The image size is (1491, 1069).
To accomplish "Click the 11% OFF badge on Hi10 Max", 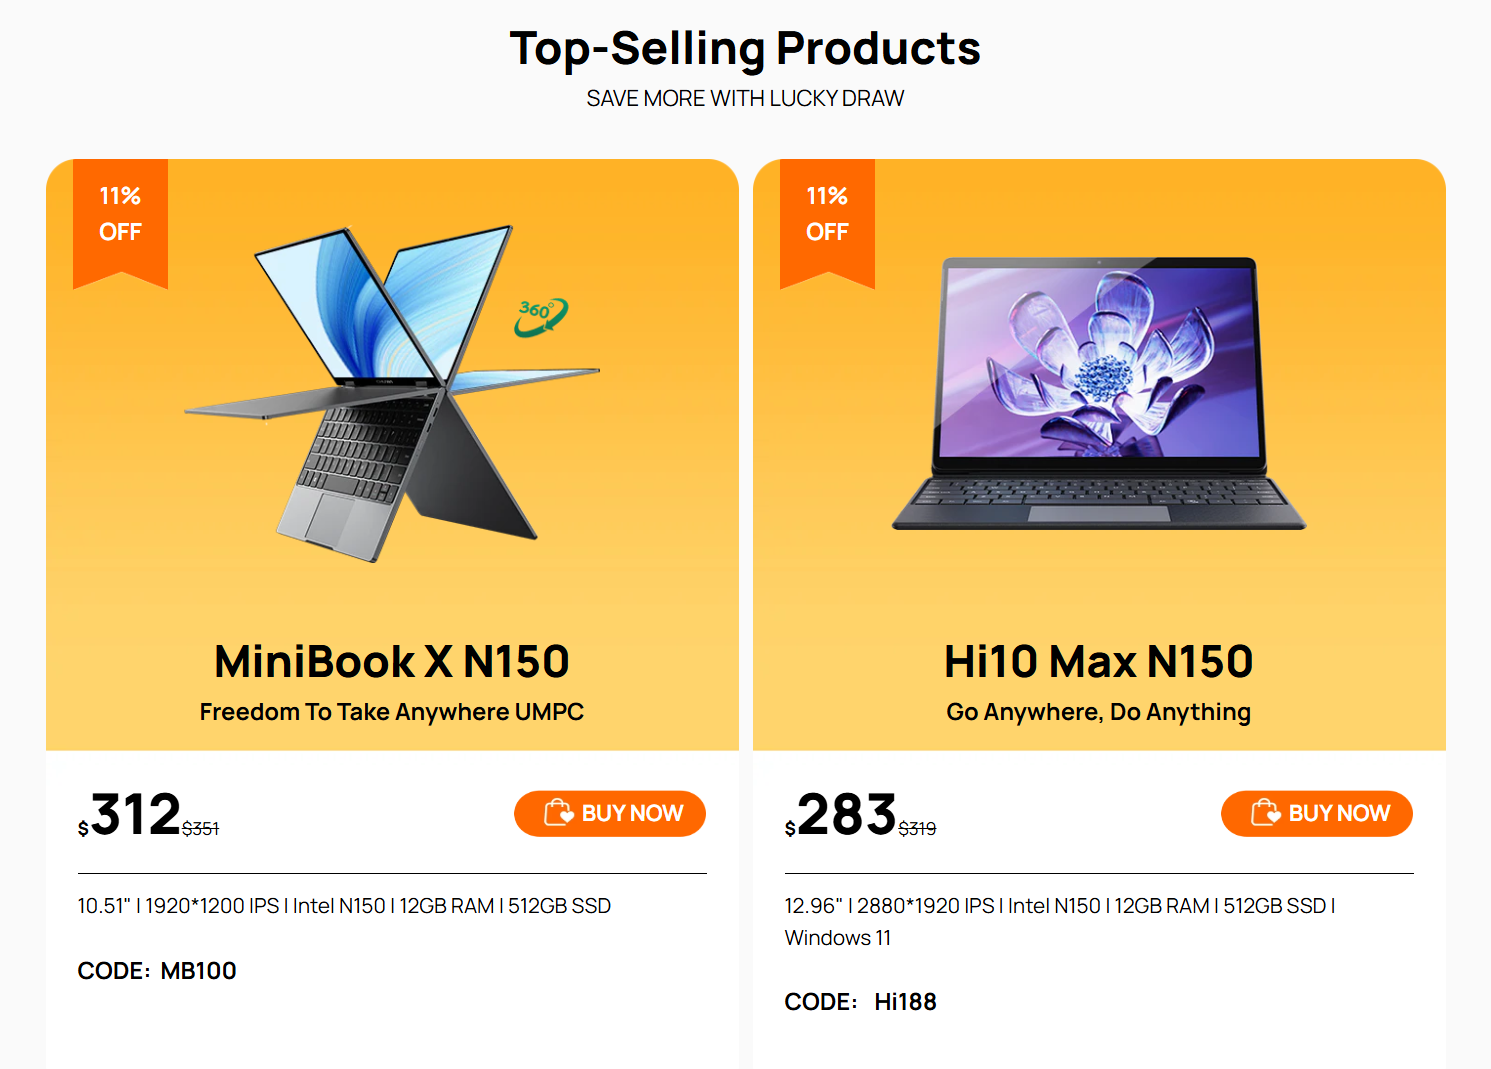I will coord(827,214).
